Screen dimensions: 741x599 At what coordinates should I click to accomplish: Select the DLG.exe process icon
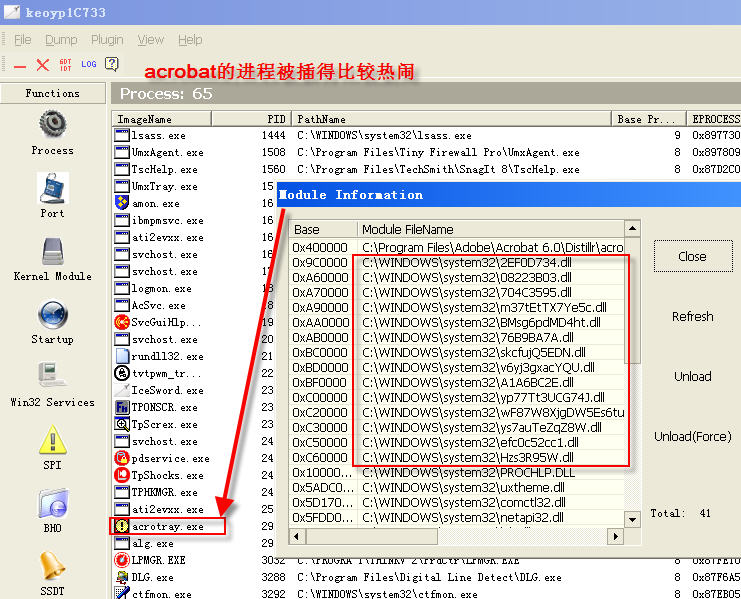click(x=121, y=577)
